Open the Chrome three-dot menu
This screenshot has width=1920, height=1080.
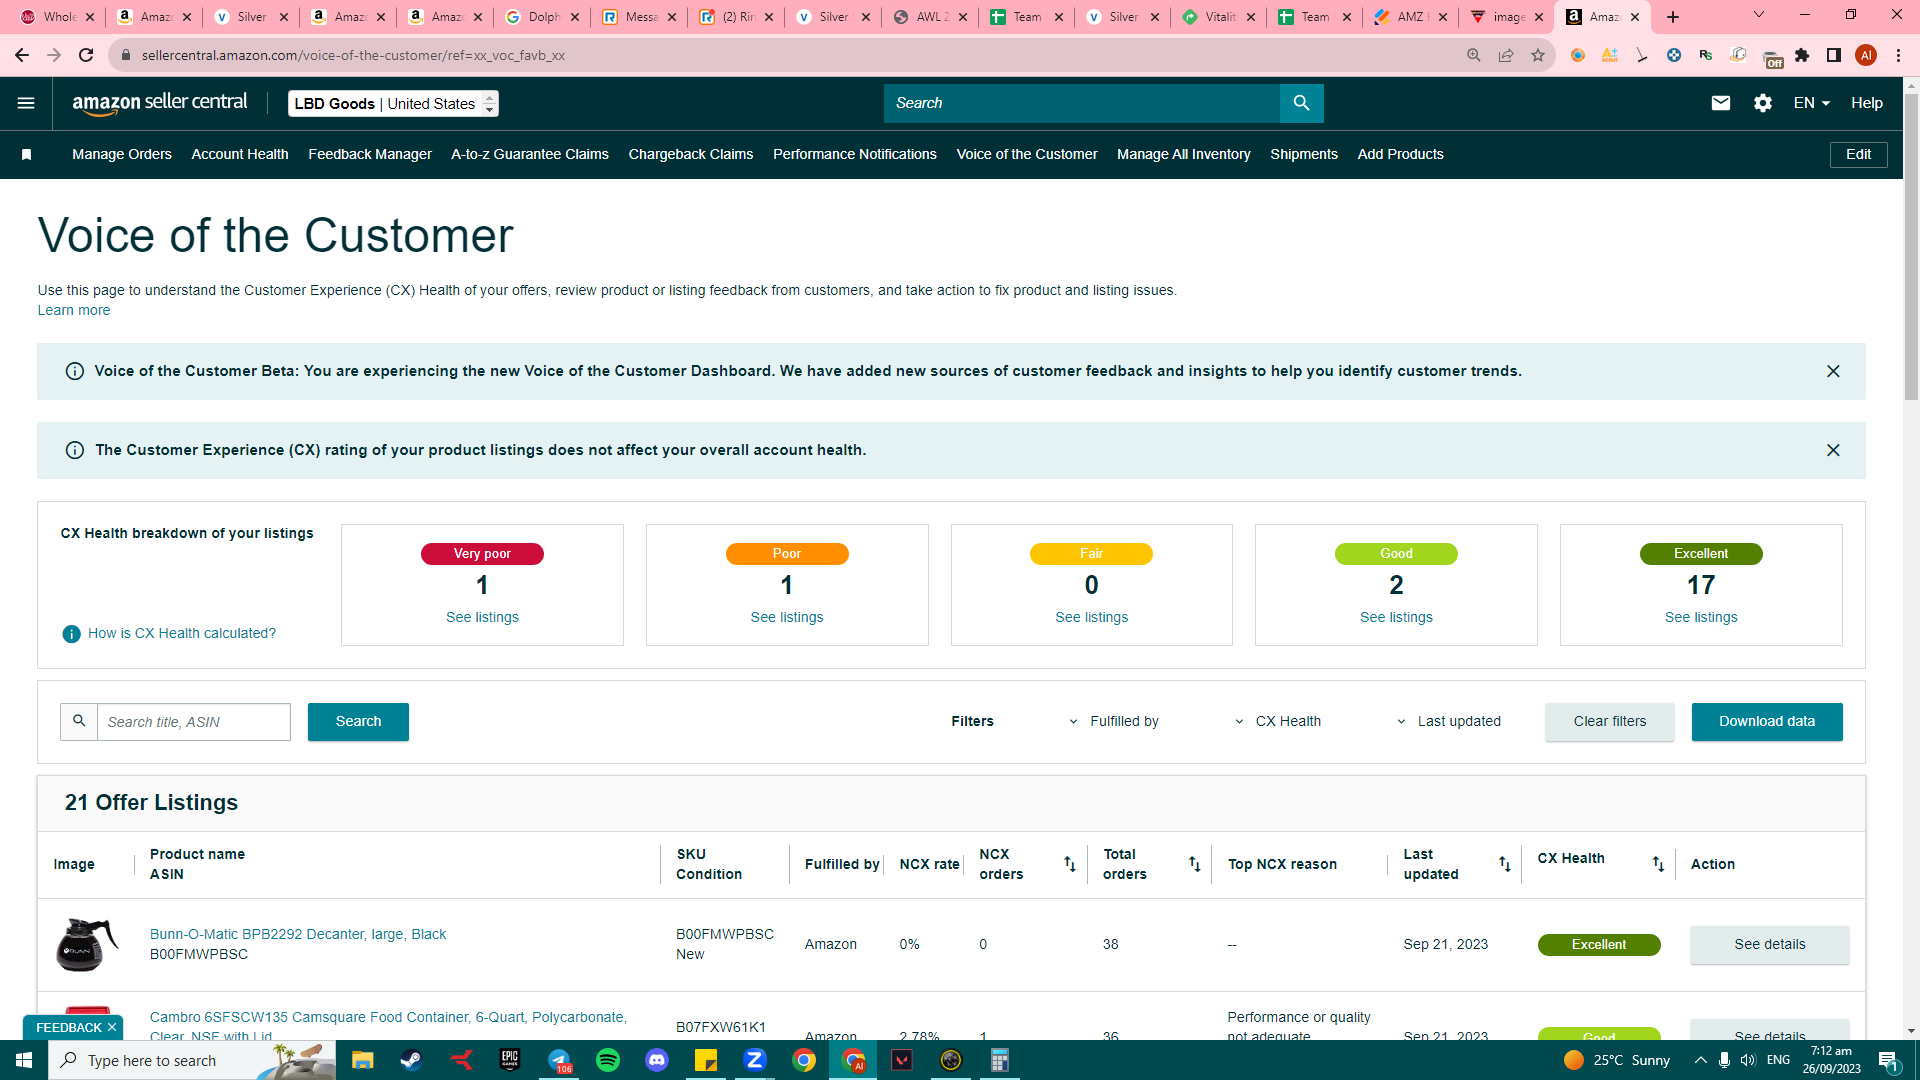(1898, 55)
